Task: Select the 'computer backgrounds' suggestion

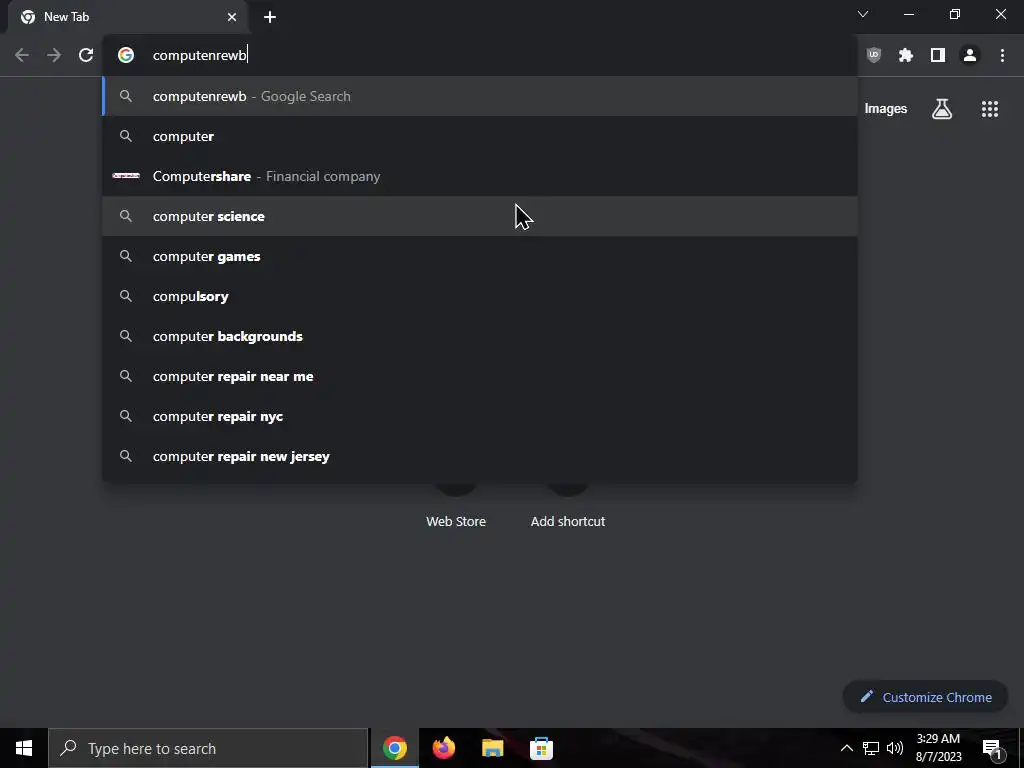Action: click(x=480, y=336)
